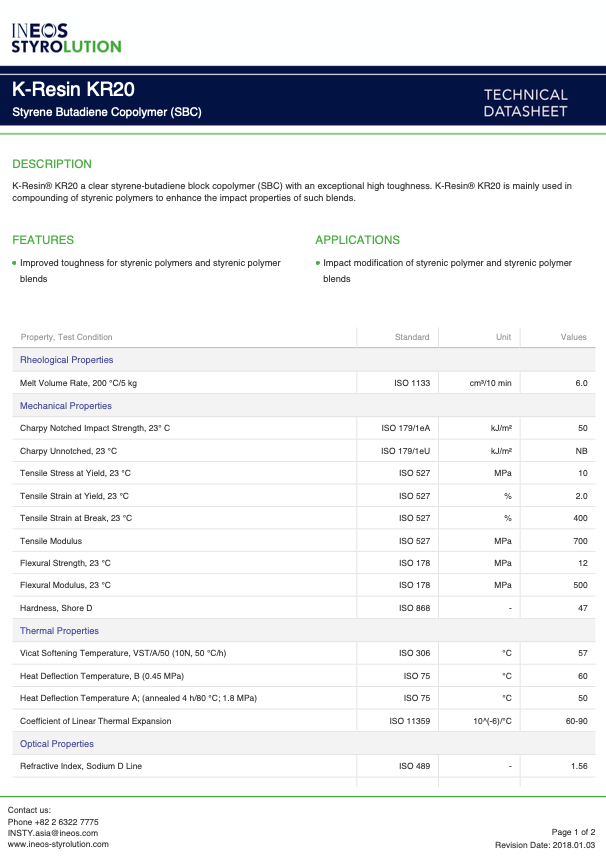Select the Mechanical Properties table section row
606x864 pixels.
pos(66,406)
